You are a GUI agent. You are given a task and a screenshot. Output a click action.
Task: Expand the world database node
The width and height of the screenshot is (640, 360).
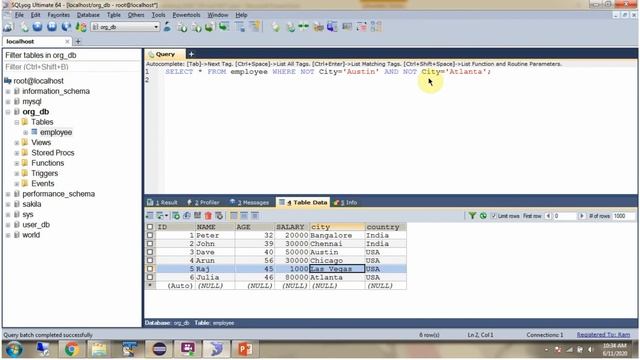tap(8, 235)
